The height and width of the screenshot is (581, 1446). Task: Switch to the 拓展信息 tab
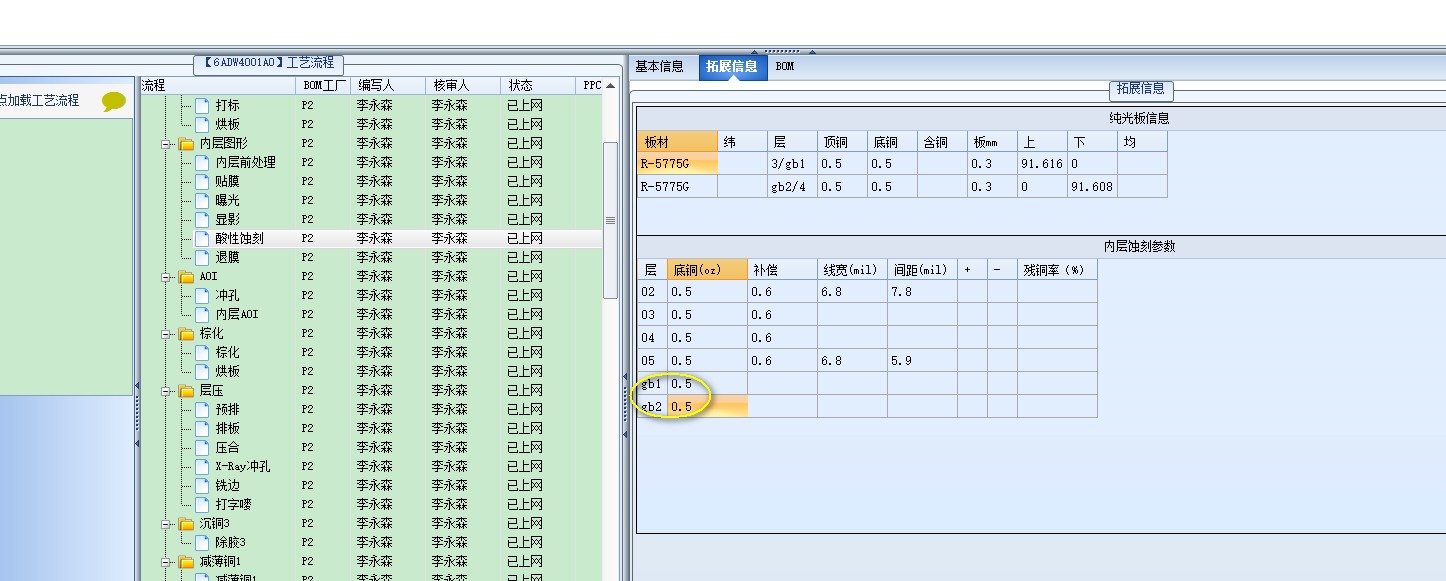(x=732, y=67)
